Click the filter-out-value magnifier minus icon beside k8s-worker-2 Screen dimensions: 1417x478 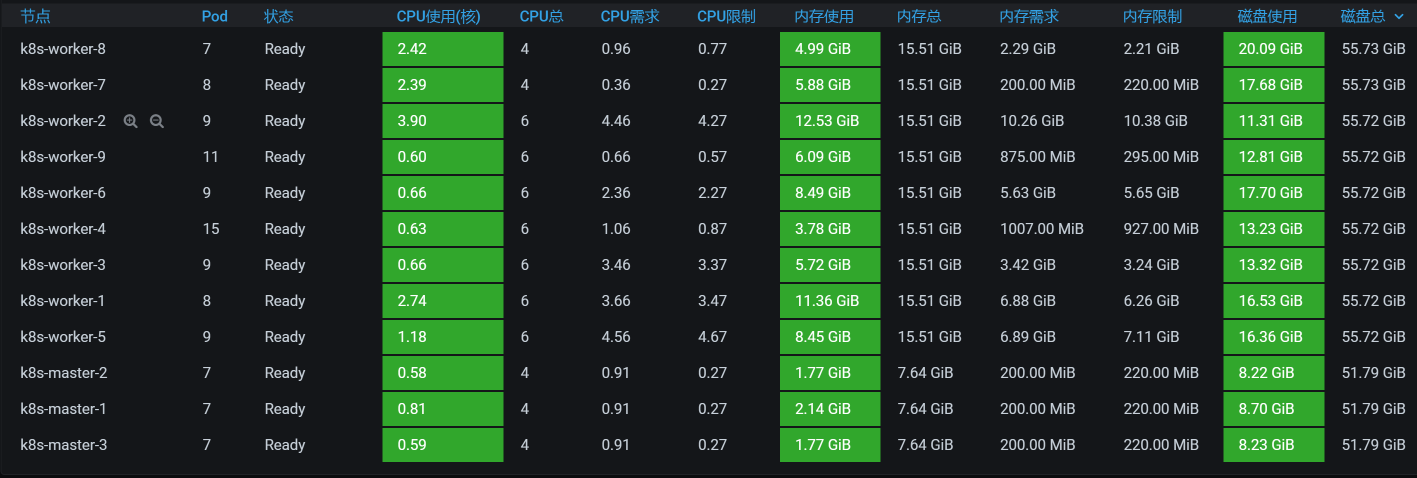click(x=156, y=121)
